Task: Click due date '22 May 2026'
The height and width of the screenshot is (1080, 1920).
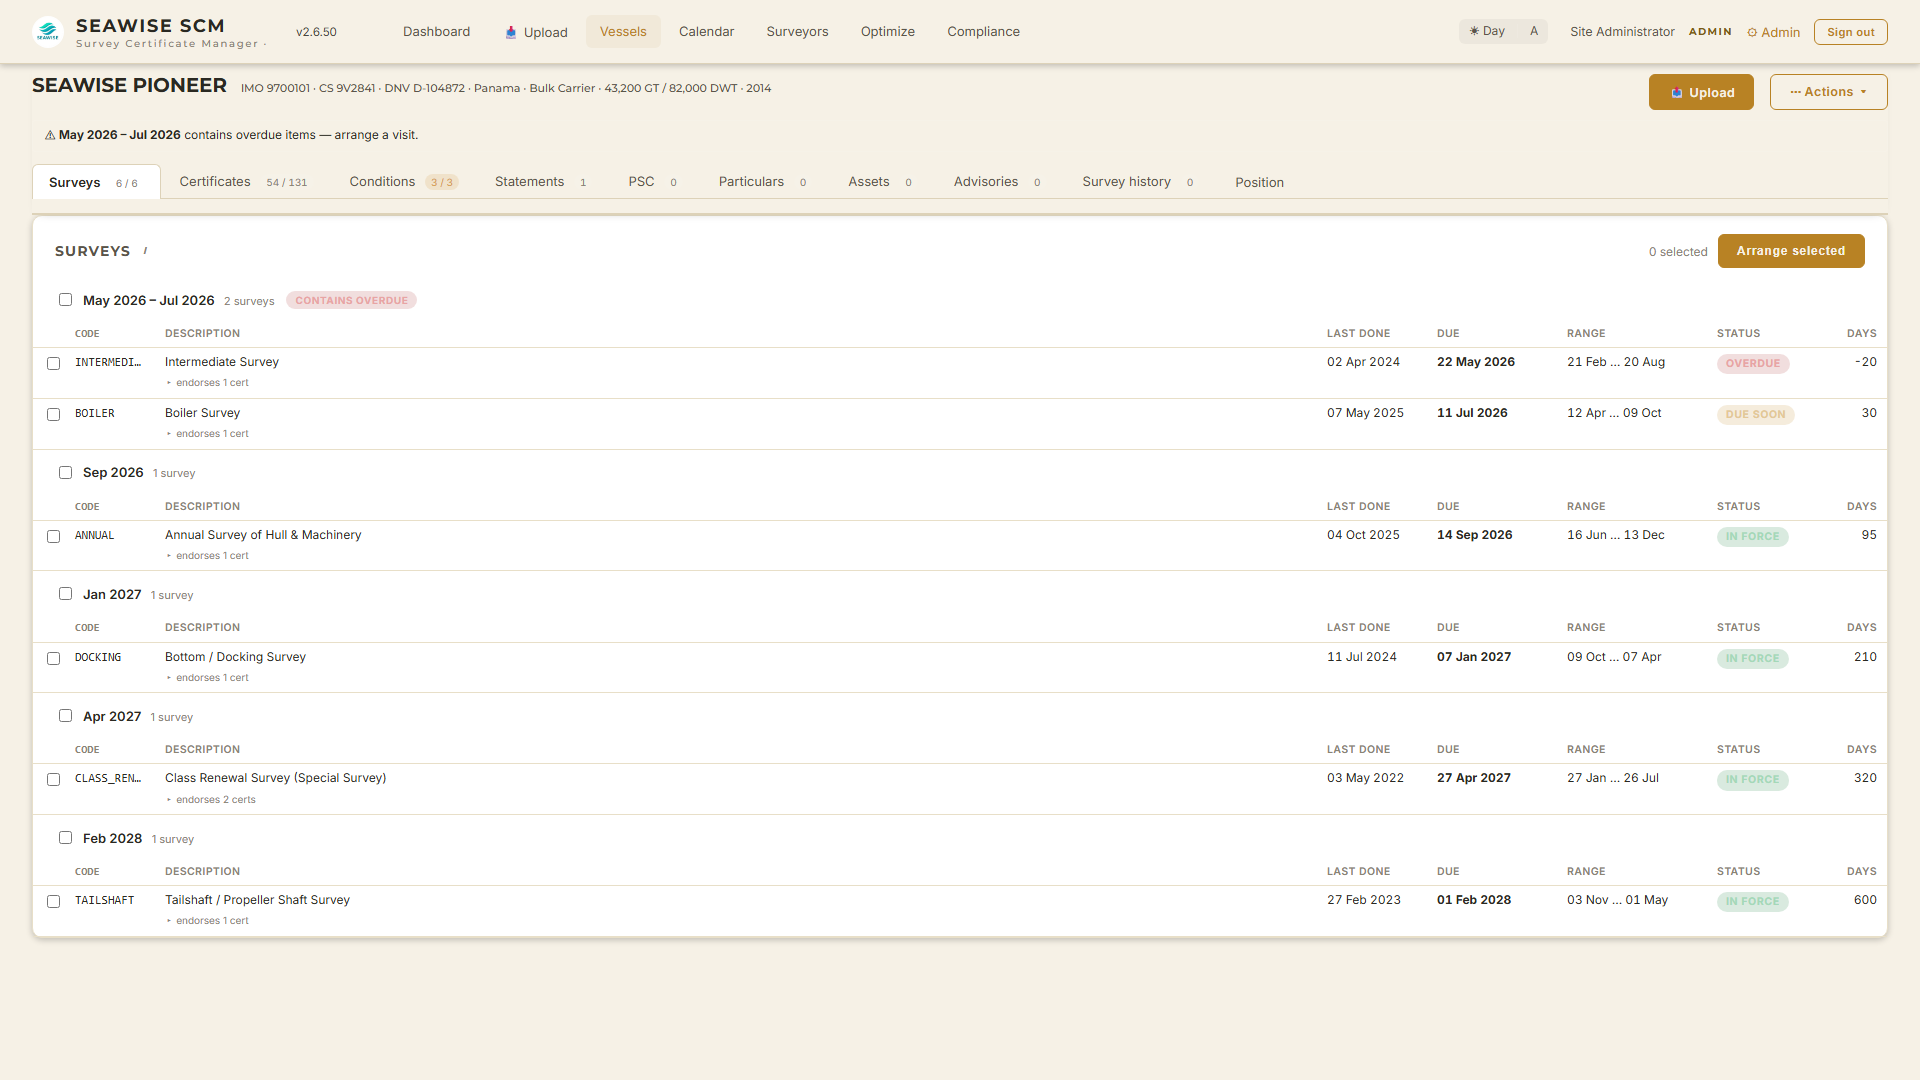Action: pos(1476,362)
